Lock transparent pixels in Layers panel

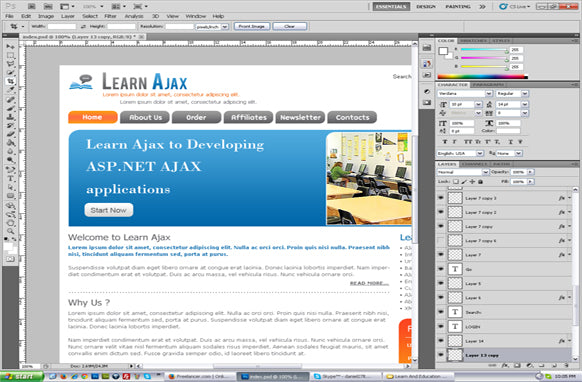(456, 182)
